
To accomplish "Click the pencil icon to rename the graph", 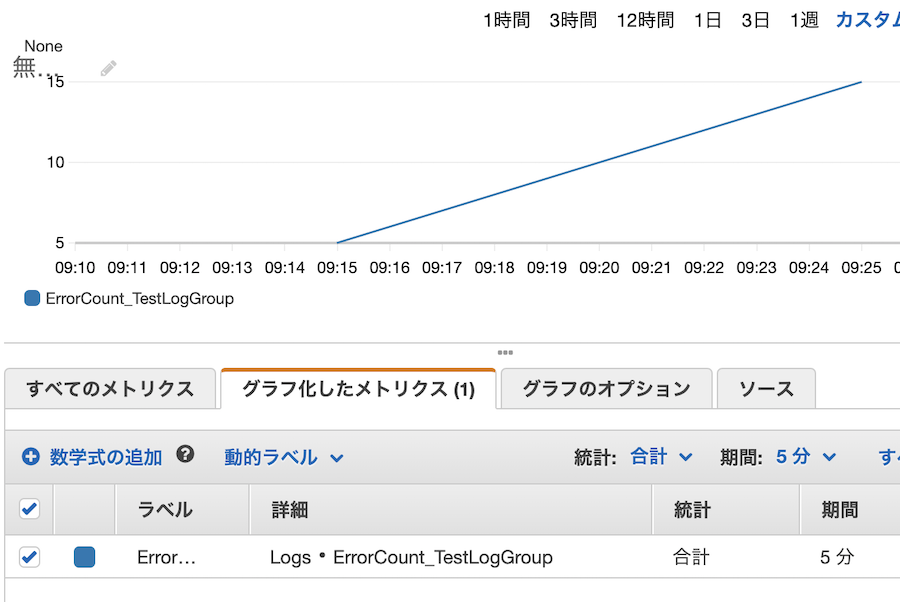I will (x=108, y=67).
